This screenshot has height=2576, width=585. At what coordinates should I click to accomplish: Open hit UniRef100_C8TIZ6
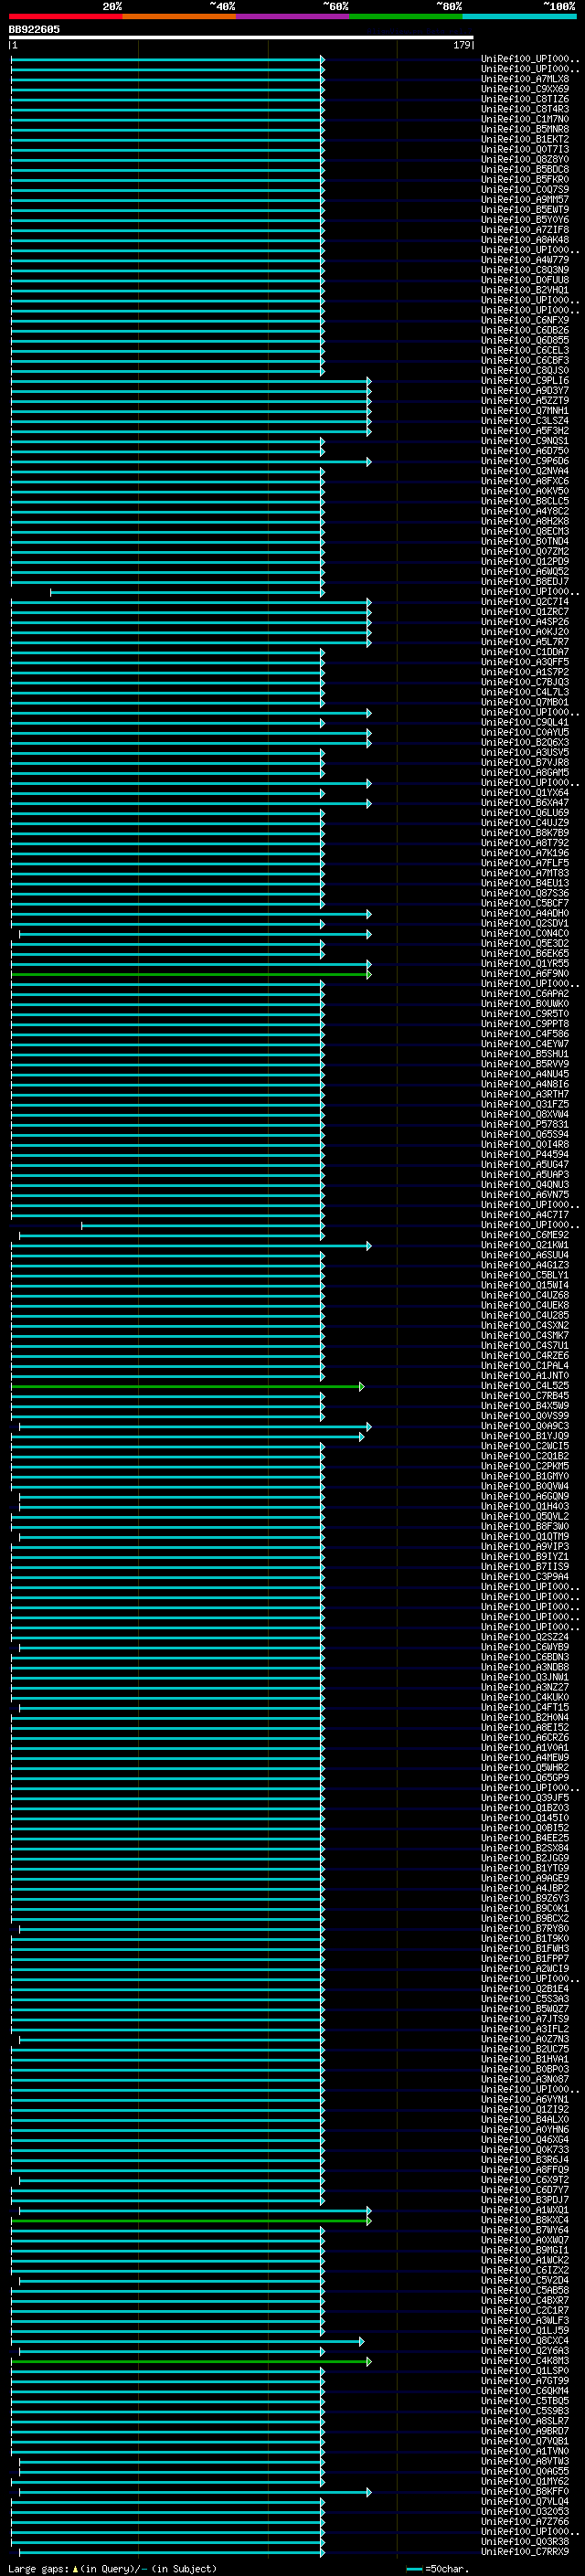(525, 99)
